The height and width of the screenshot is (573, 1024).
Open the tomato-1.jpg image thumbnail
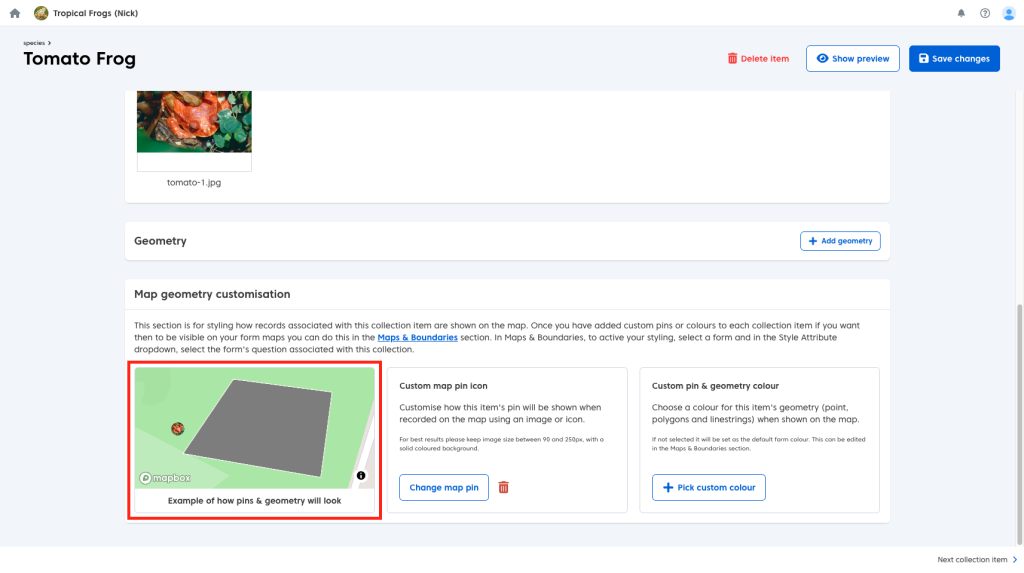click(194, 125)
